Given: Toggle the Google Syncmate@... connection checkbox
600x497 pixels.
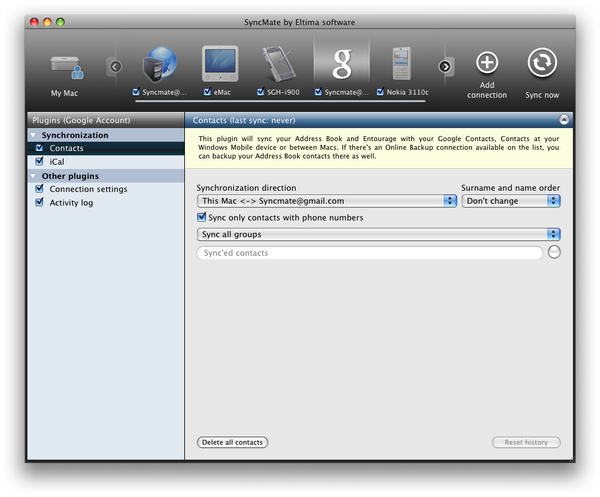Looking at the screenshot, I should tap(318, 92).
